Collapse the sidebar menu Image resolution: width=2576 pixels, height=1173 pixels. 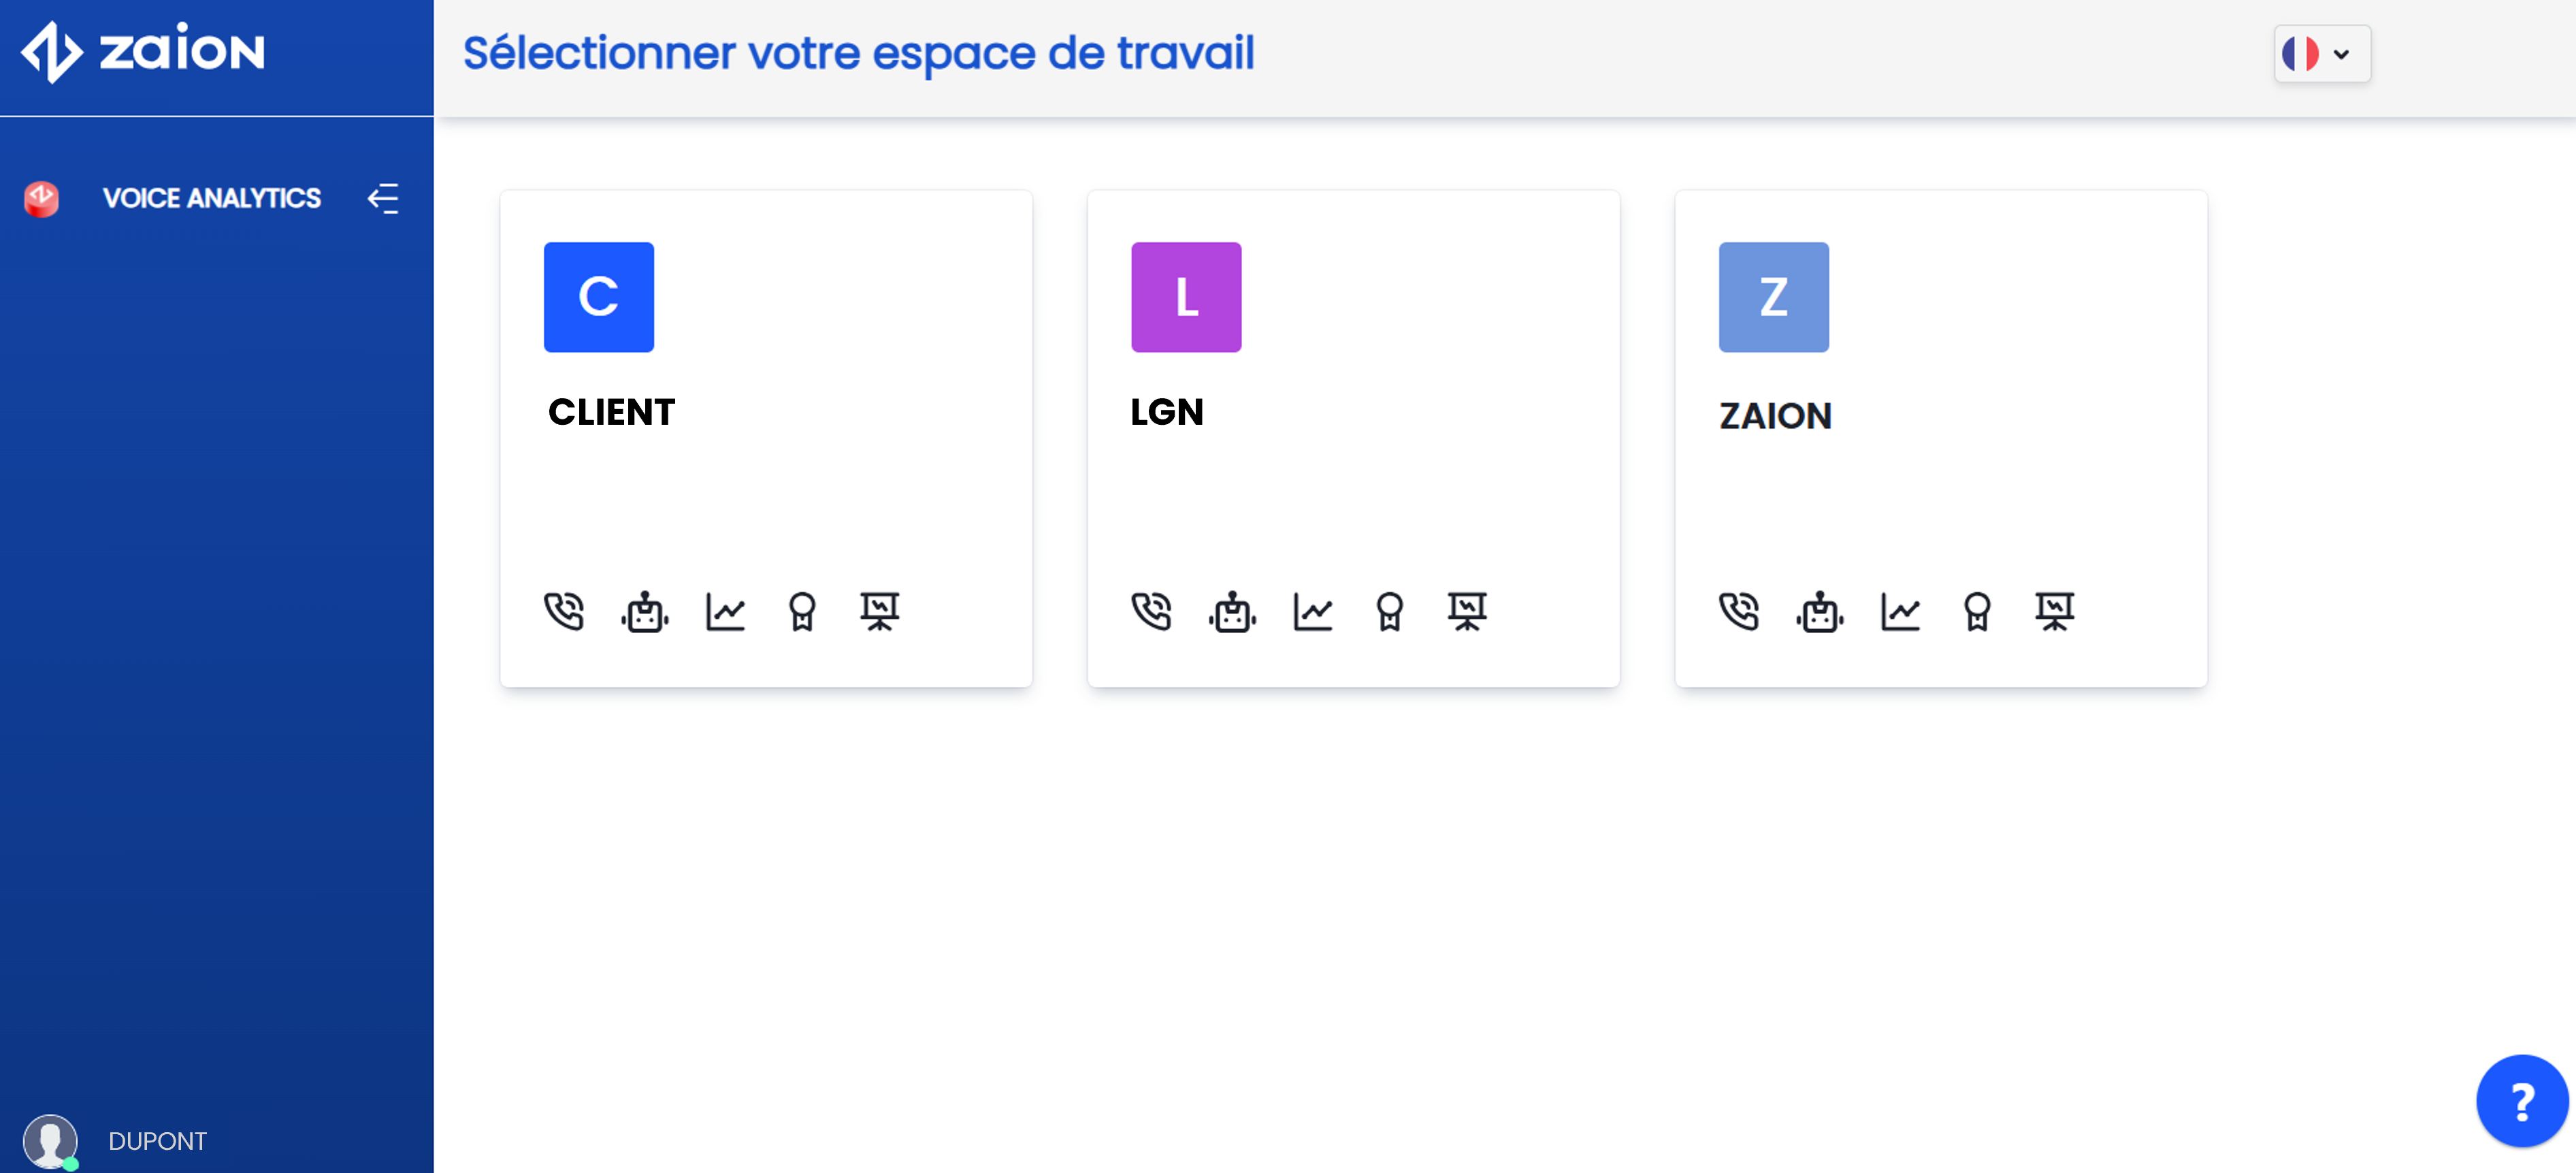pos(383,198)
